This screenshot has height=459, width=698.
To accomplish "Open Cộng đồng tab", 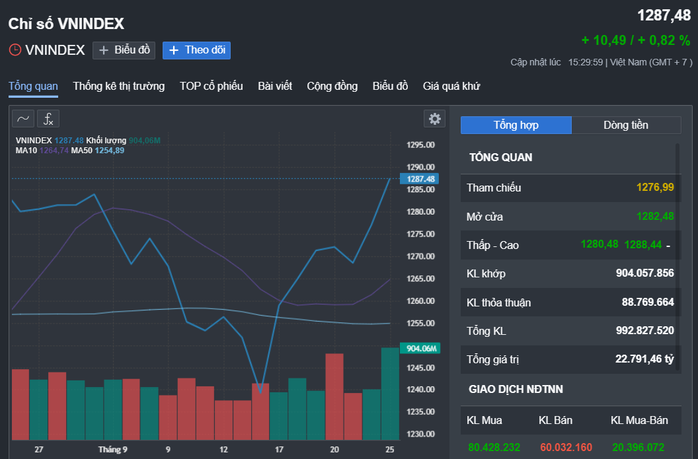I will click(332, 86).
